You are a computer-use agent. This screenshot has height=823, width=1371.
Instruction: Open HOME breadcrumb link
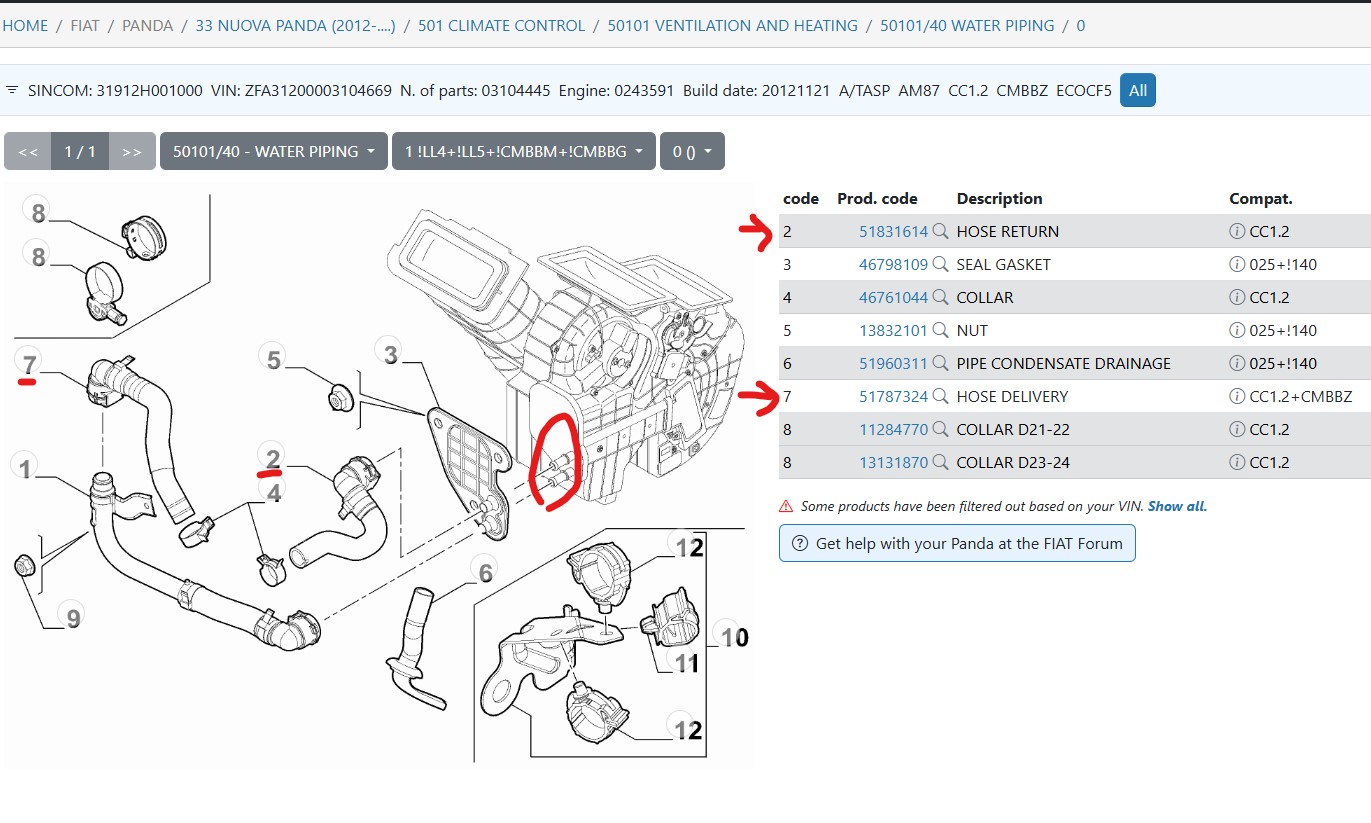coord(25,25)
